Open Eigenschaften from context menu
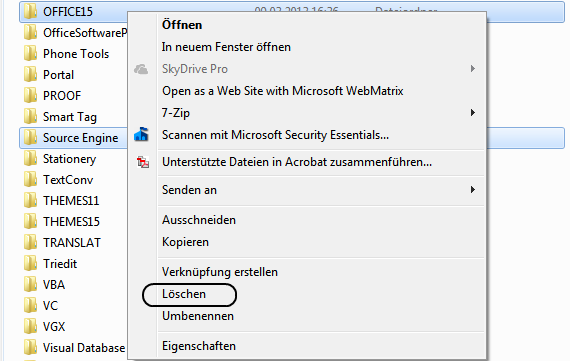The image size is (570, 361). (x=199, y=346)
